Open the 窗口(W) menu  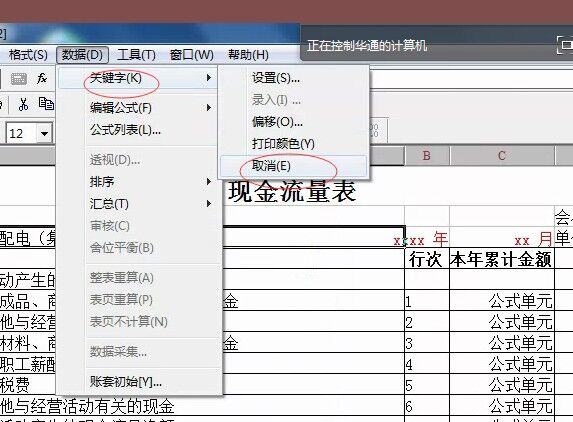click(191, 55)
